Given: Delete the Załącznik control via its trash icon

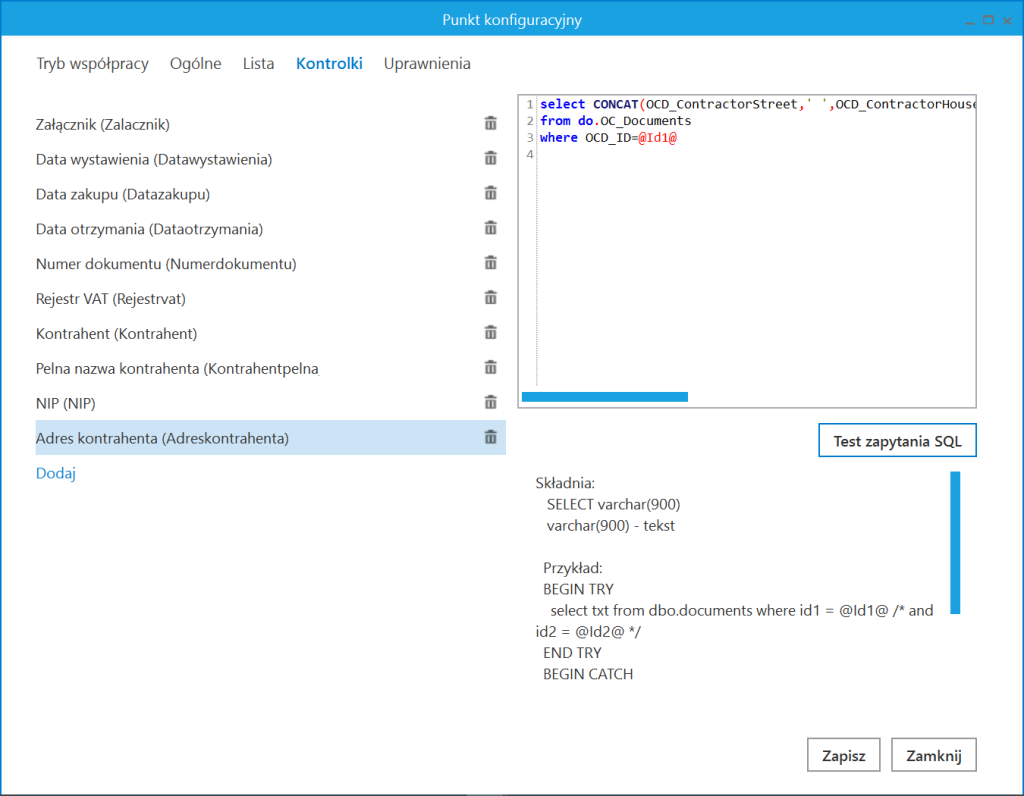Looking at the screenshot, I should tap(489, 122).
